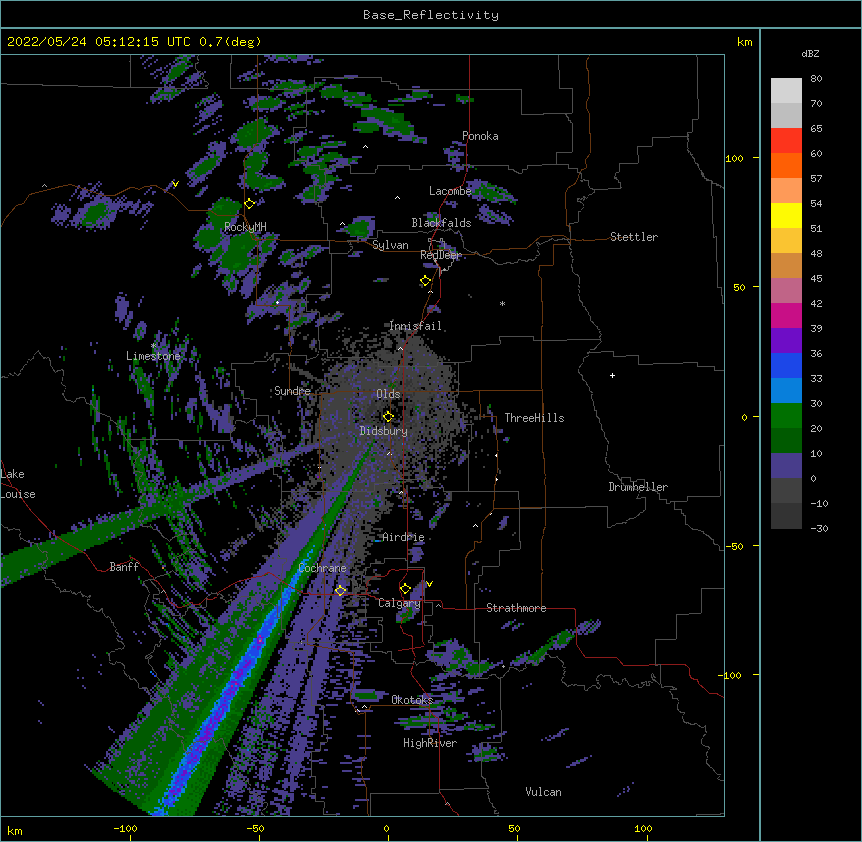Viewport: 862px width, 842px height.
Task: Click the Okotoks town label
Action: [412, 700]
